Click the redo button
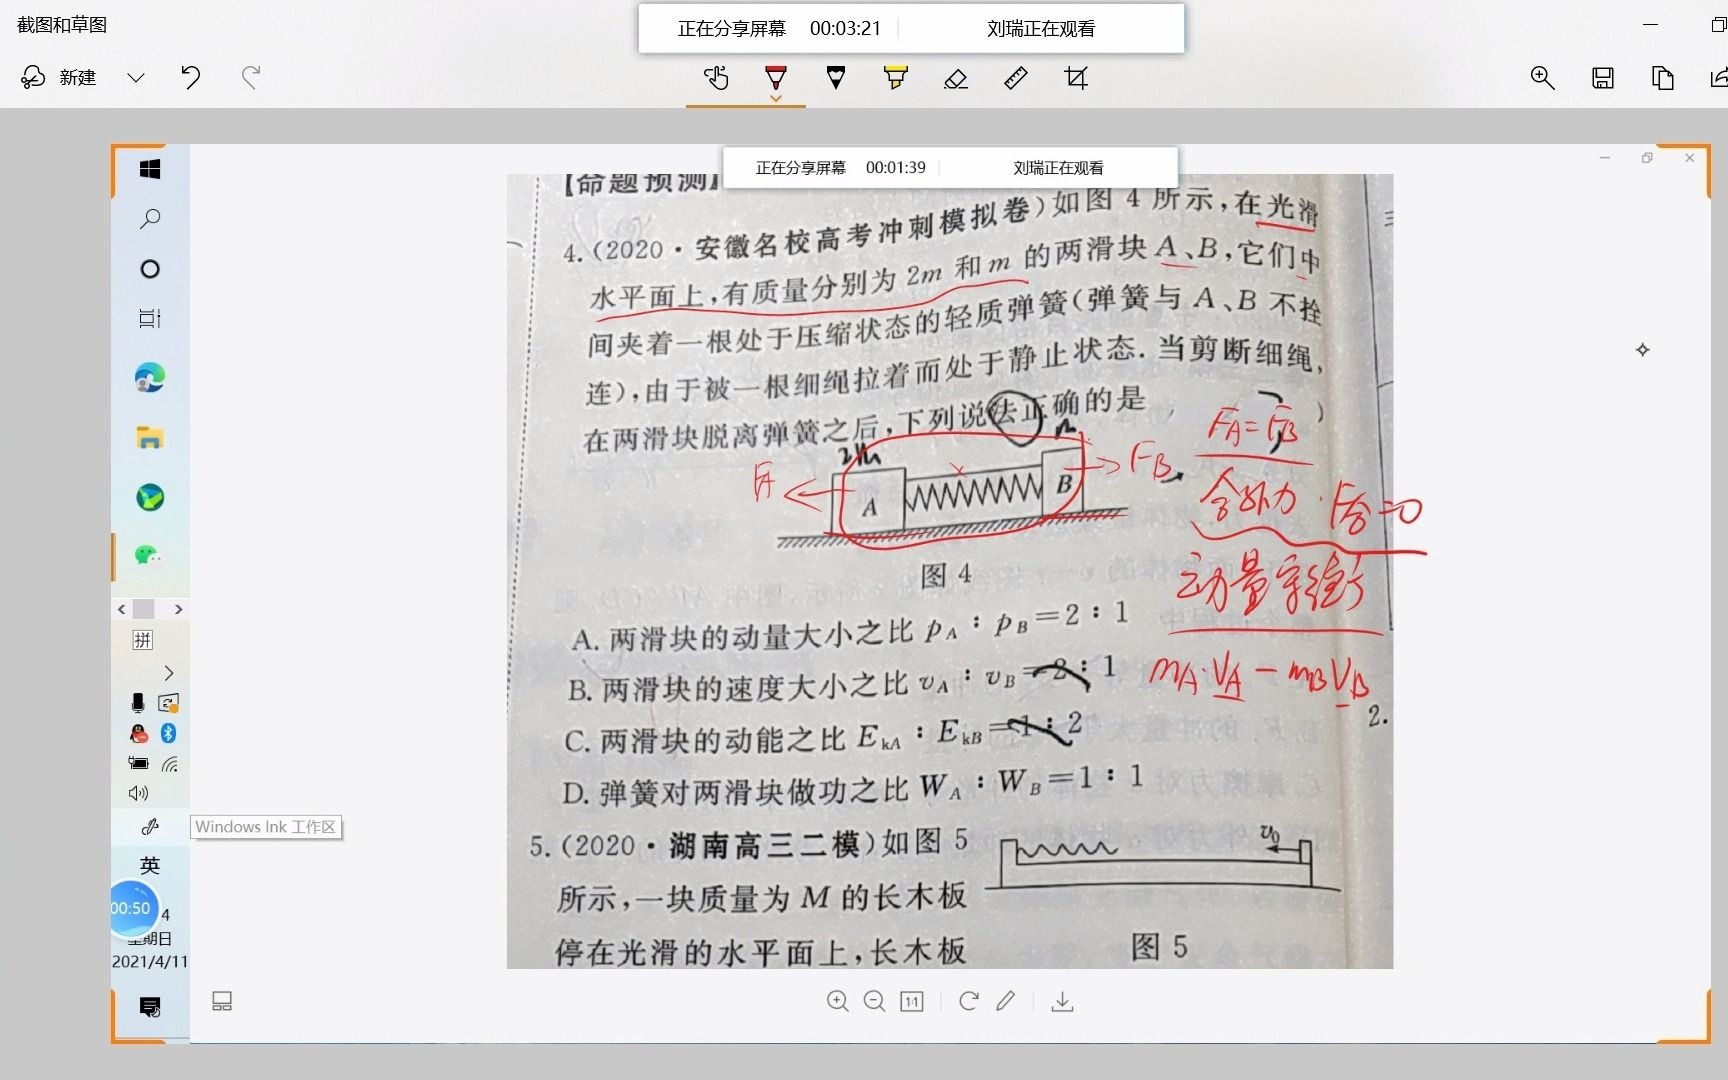 pyautogui.click(x=250, y=77)
